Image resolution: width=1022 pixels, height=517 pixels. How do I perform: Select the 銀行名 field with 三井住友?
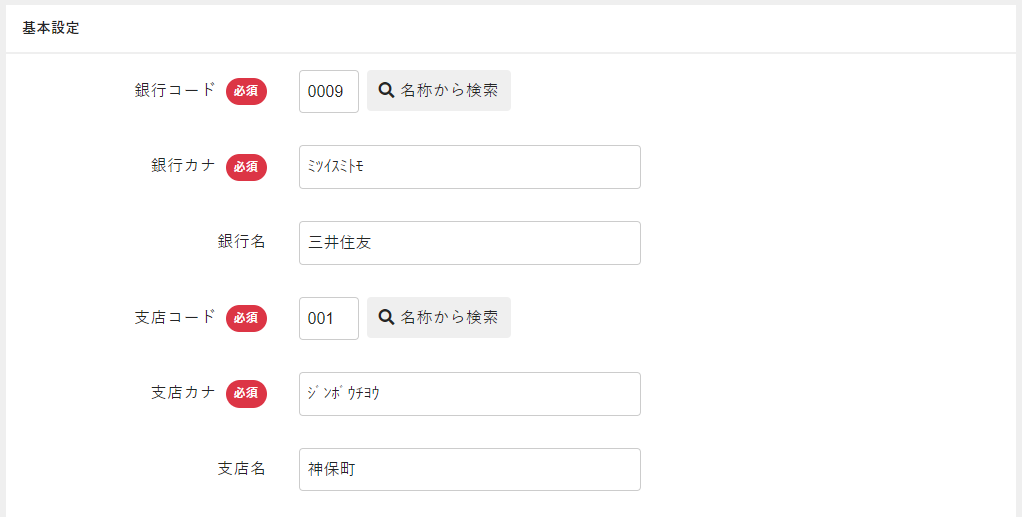pos(469,243)
